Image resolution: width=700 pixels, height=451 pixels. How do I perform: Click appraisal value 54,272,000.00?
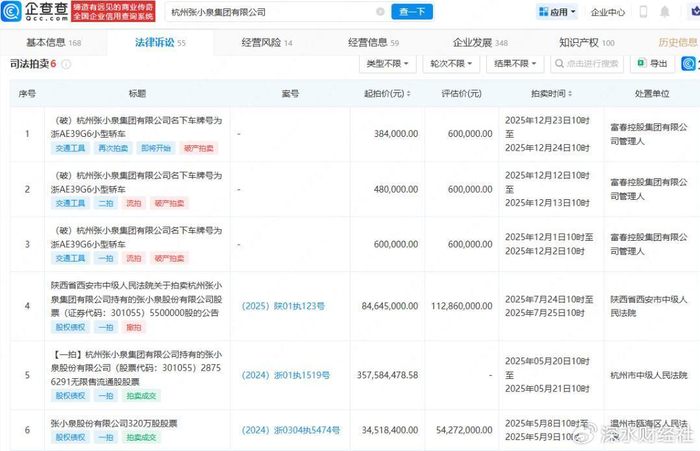click(x=464, y=430)
